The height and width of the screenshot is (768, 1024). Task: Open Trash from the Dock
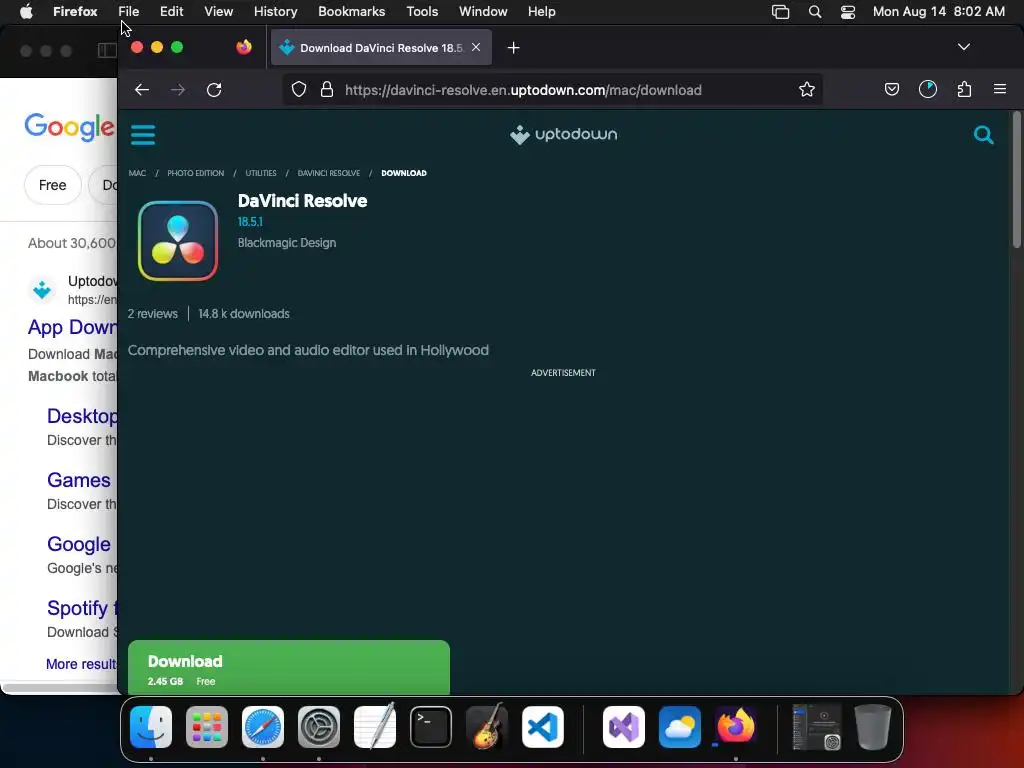click(872, 727)
